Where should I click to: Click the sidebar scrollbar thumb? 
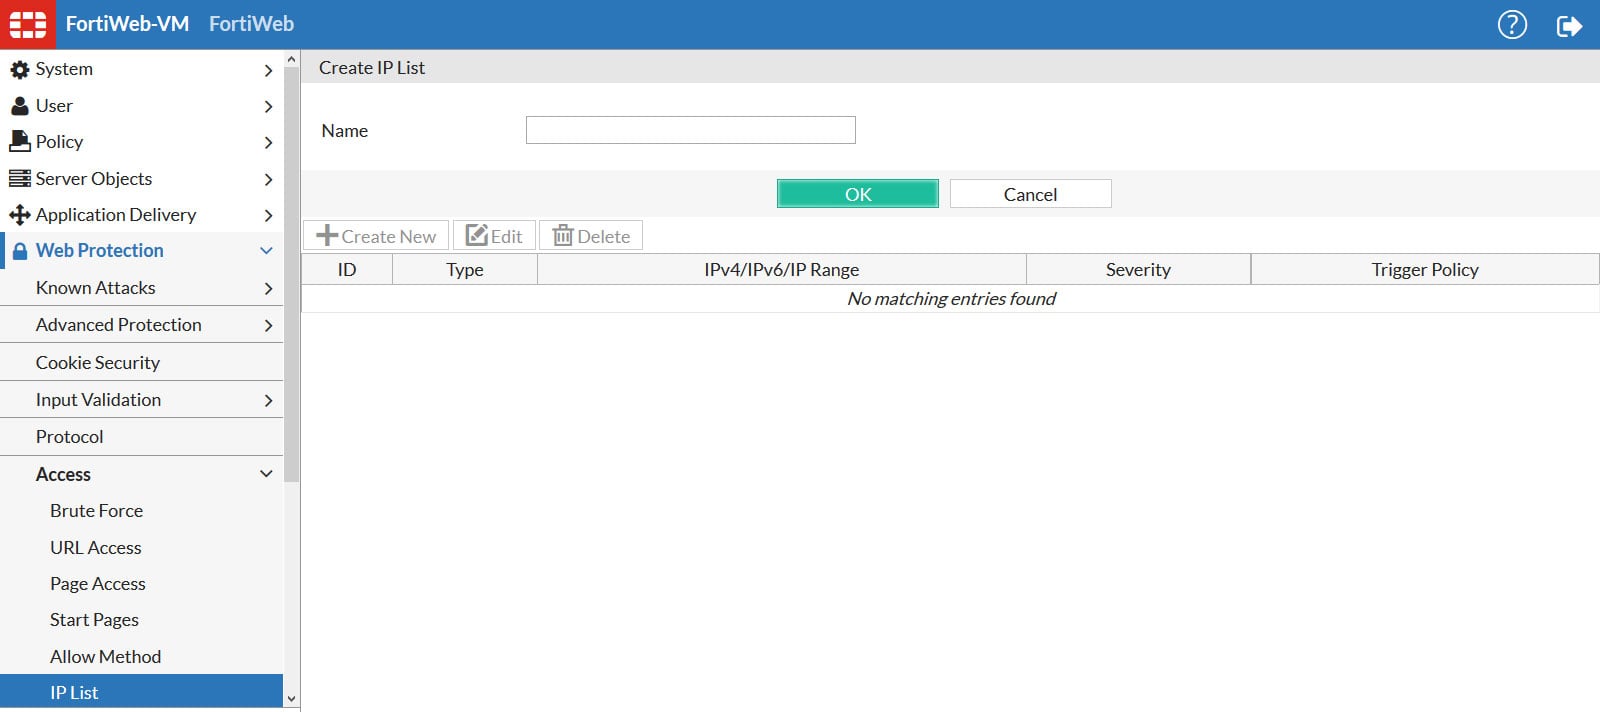[291, 275]
